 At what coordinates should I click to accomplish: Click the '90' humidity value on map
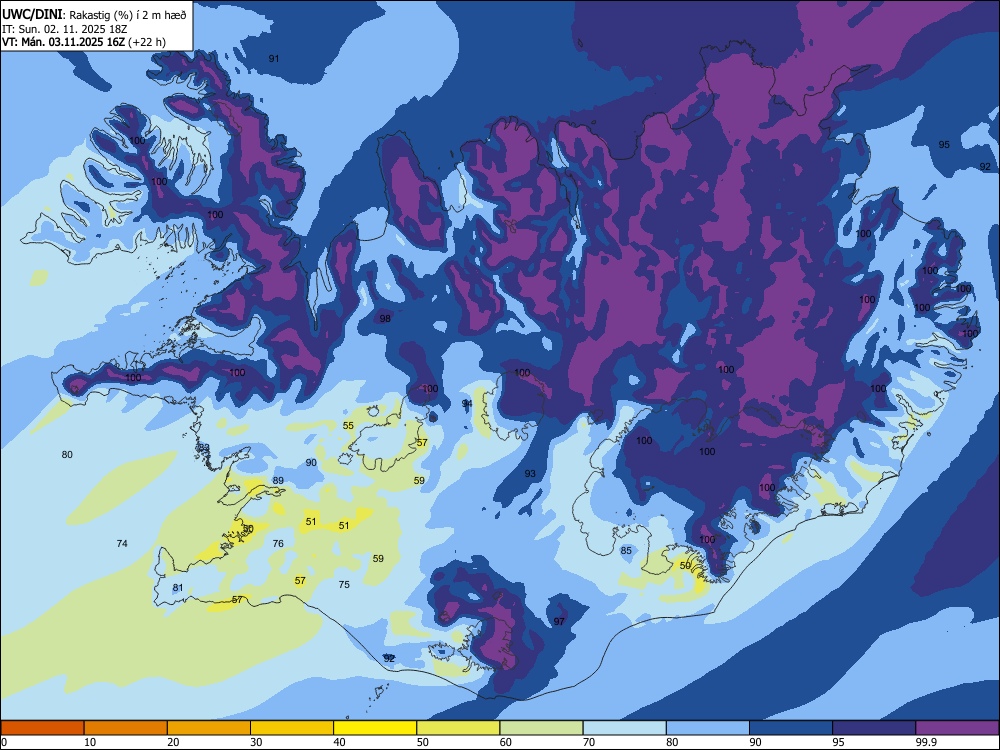(311, 462)
